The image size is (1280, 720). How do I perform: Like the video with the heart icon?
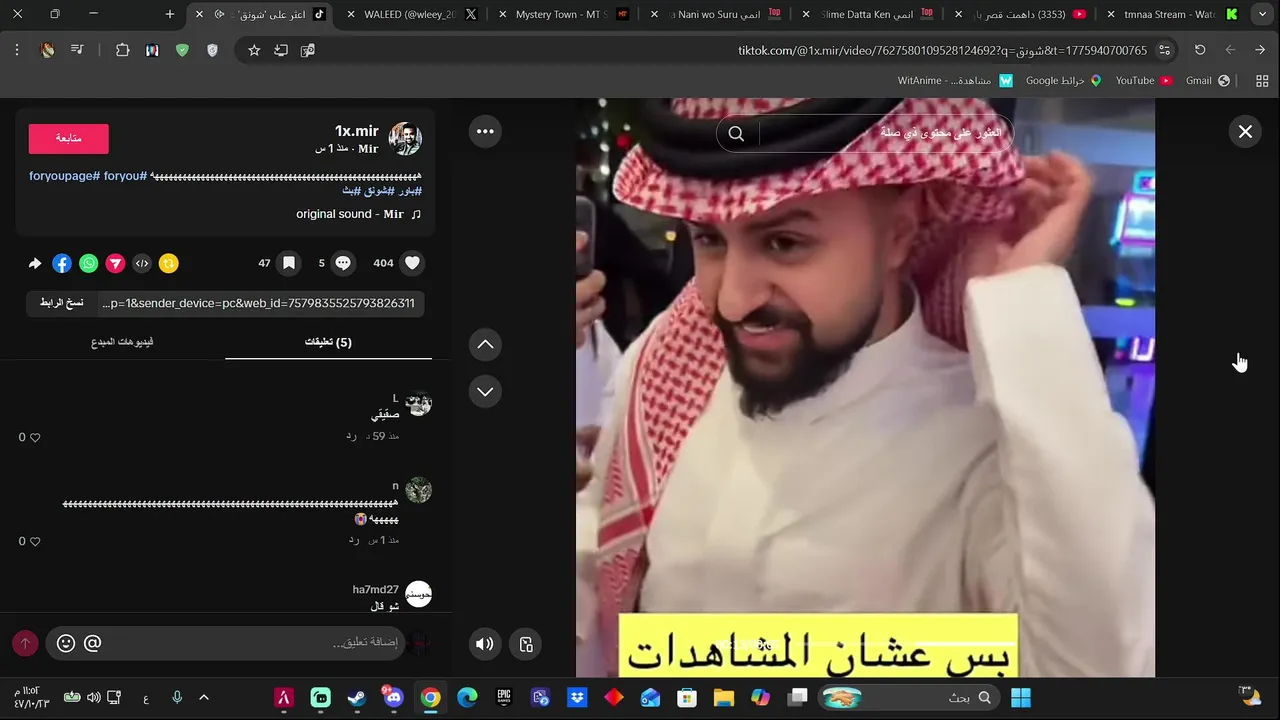412,263
